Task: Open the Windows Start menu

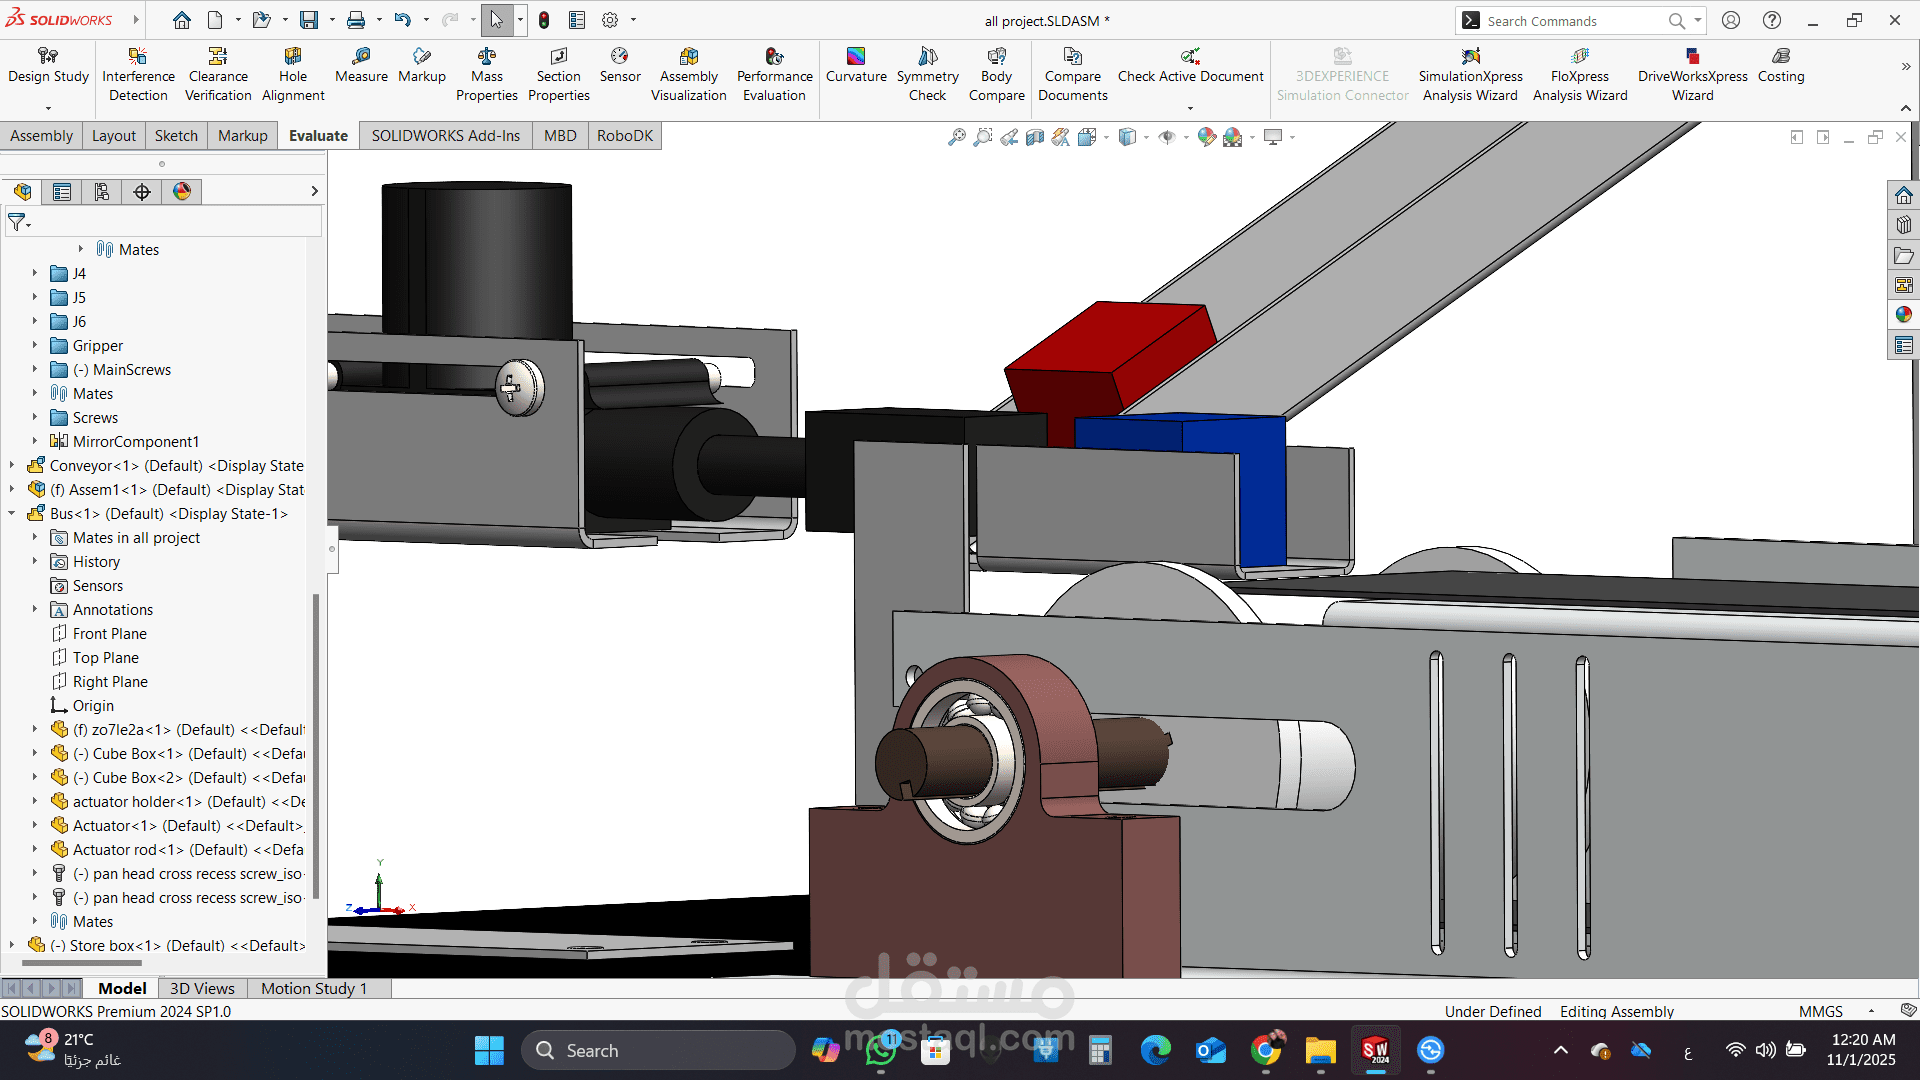Action: pyautogui.click(x=489, y=1050)
